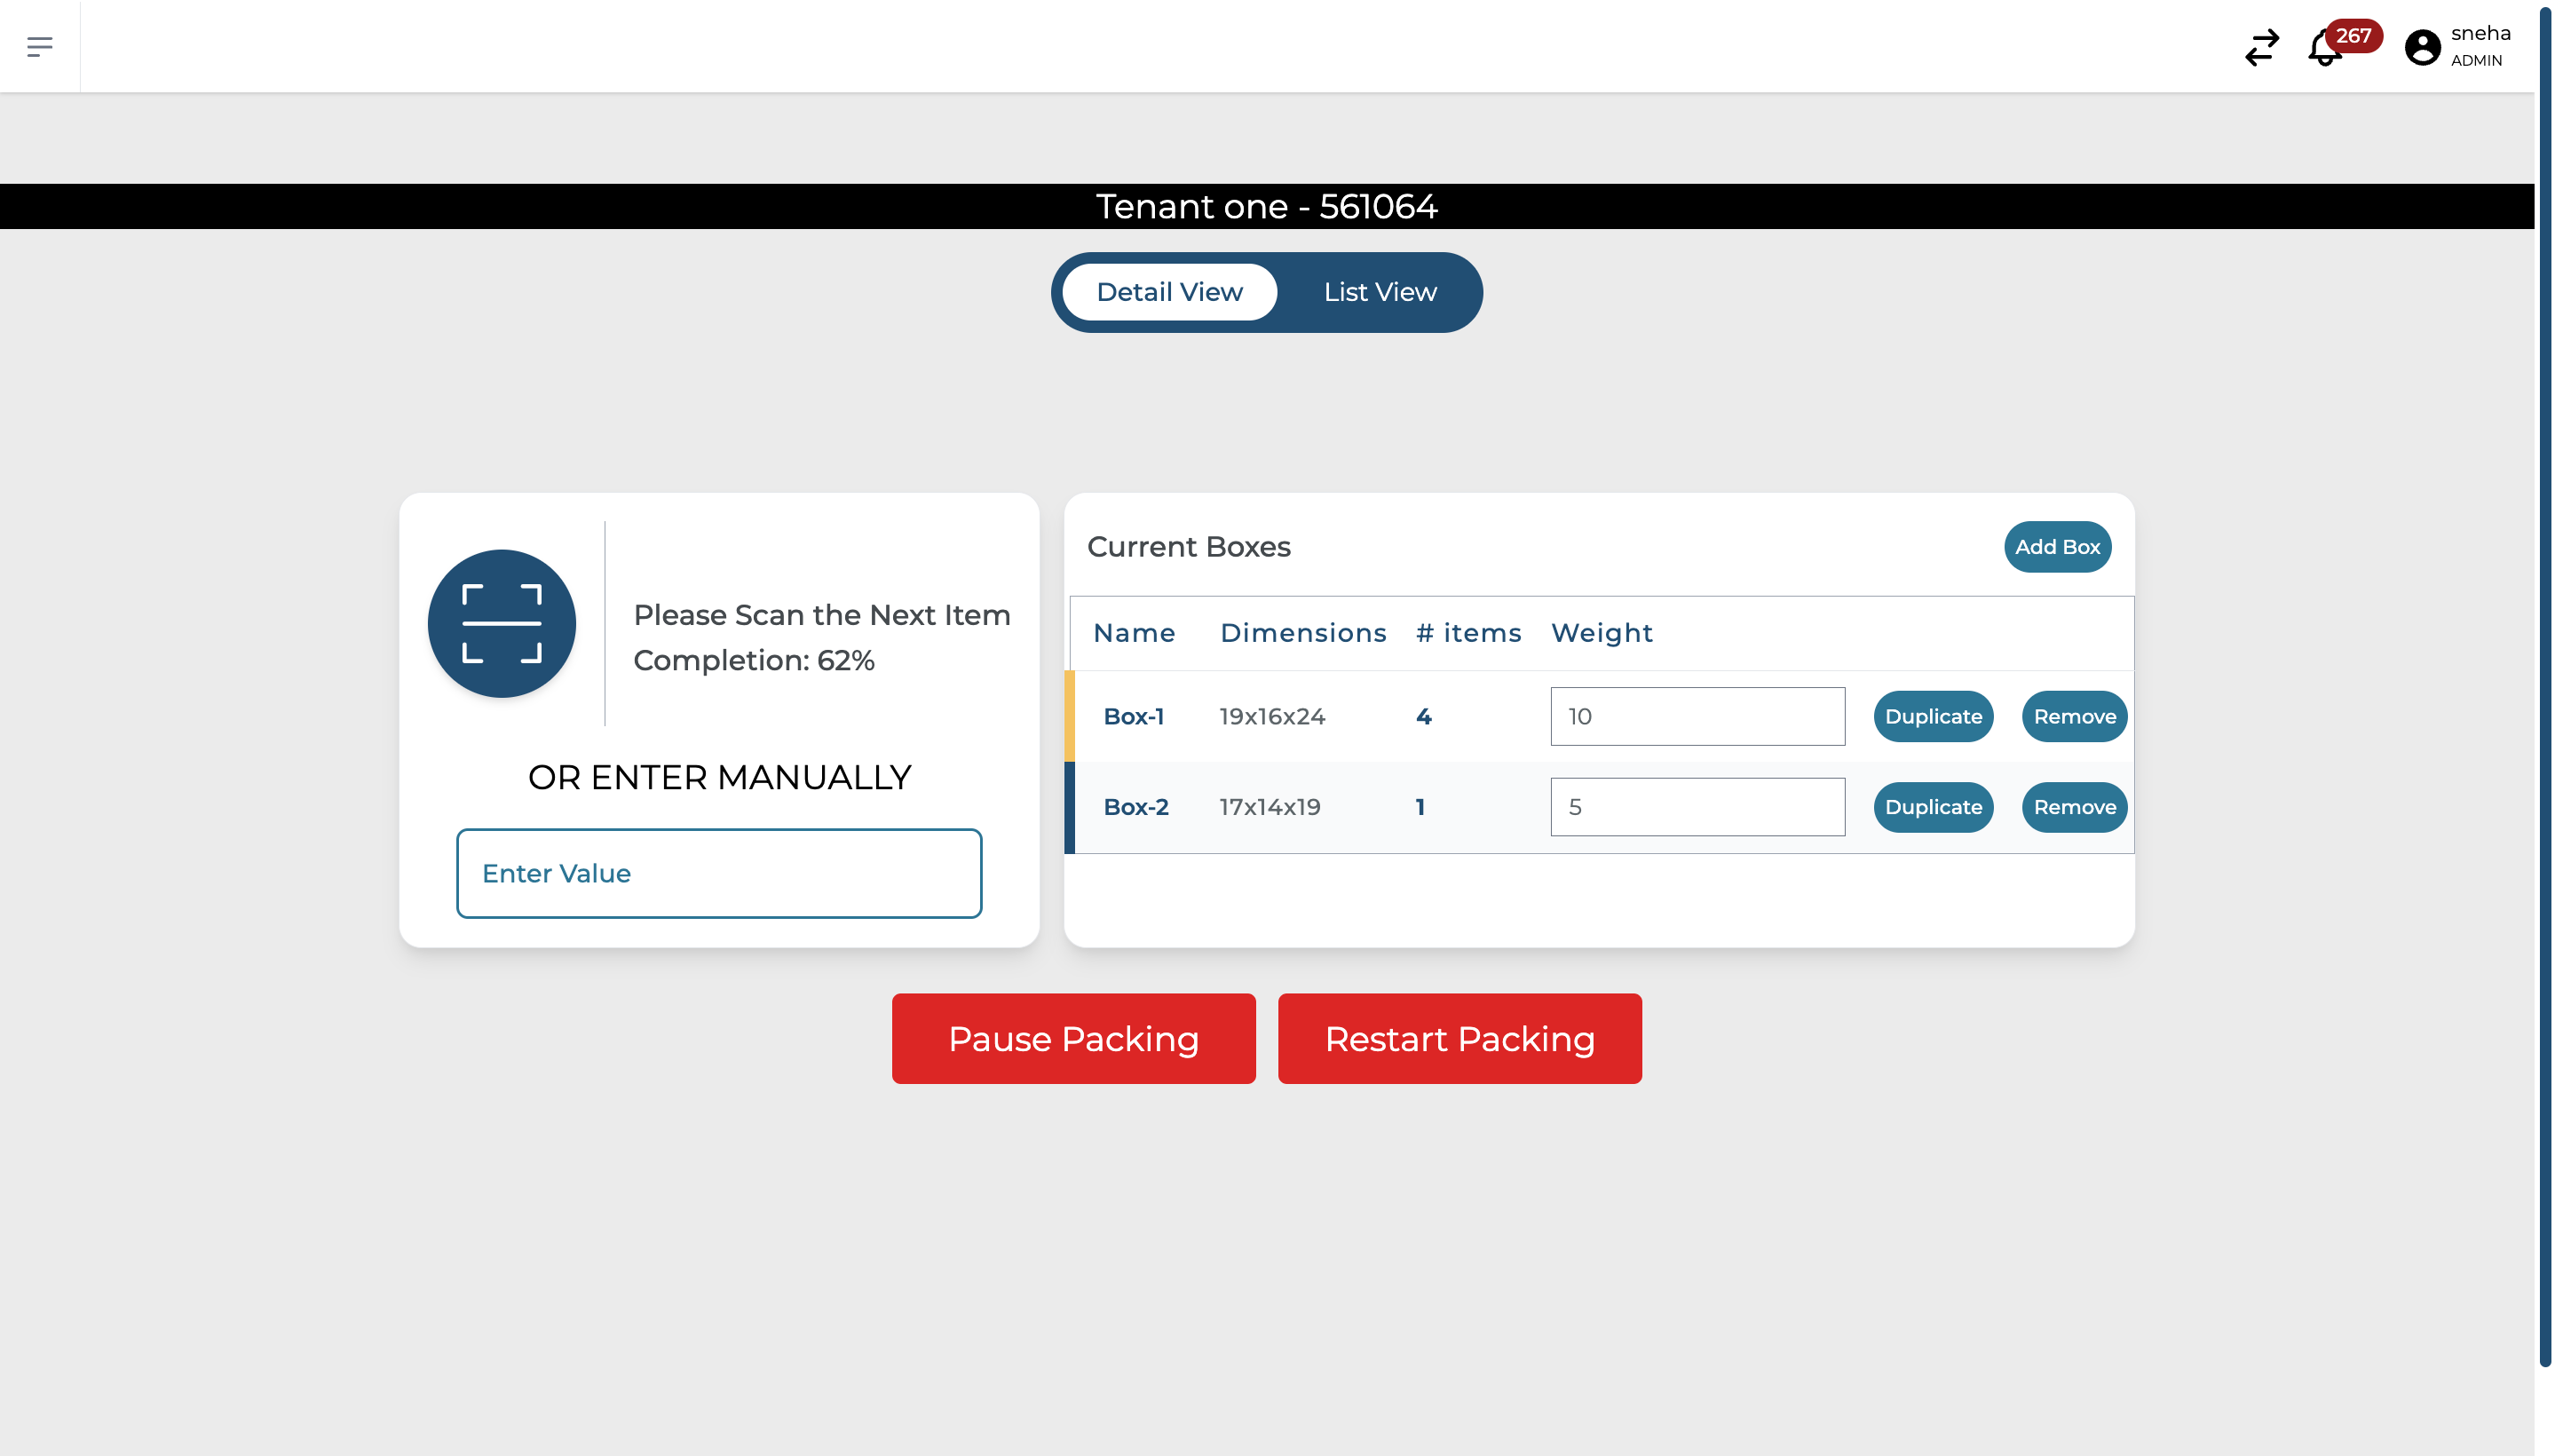Click the user profile avatar icon

(x=2421, y=47)
